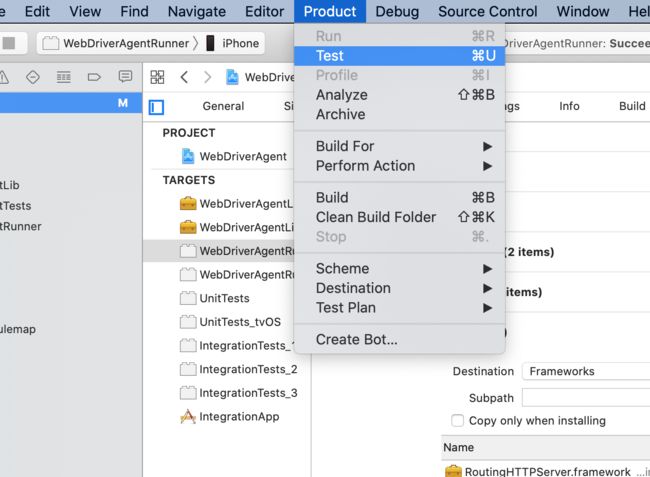
Task: Open the Navigate menu
Action: click(197, 11)
